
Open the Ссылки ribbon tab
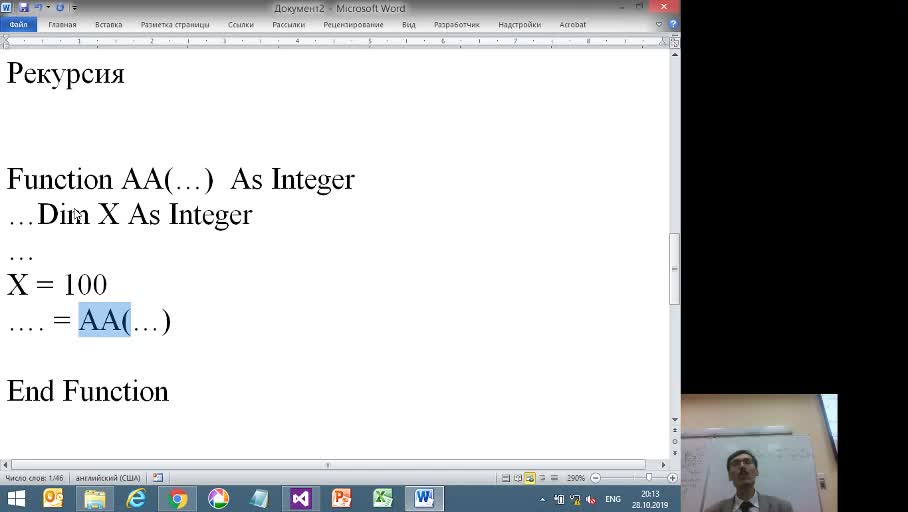point(241,25)
